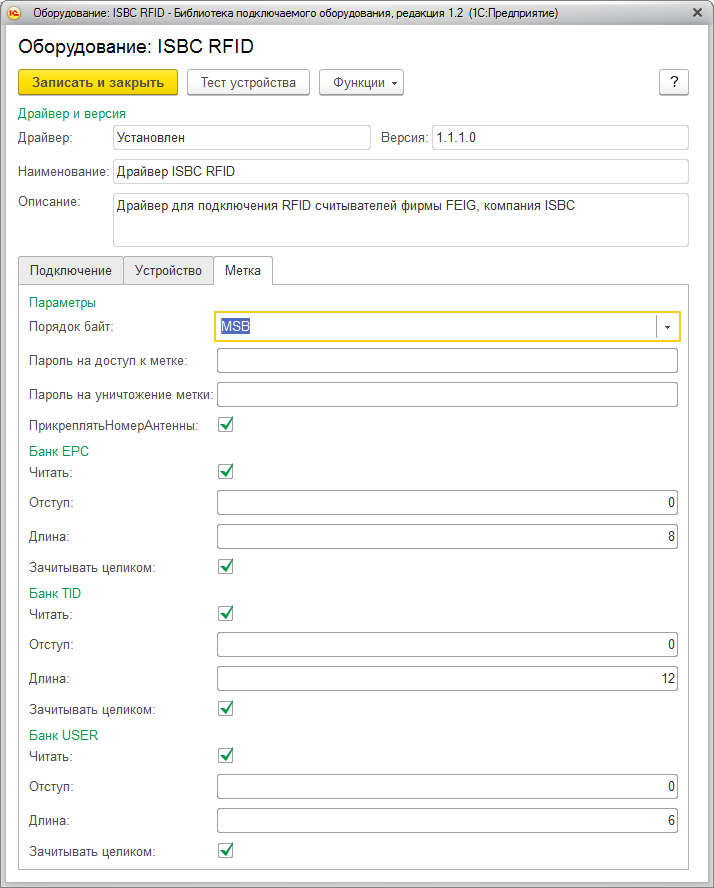Toggle 'Зачитывать целиком' in Банк USER
714x888 pixels.
226,851
